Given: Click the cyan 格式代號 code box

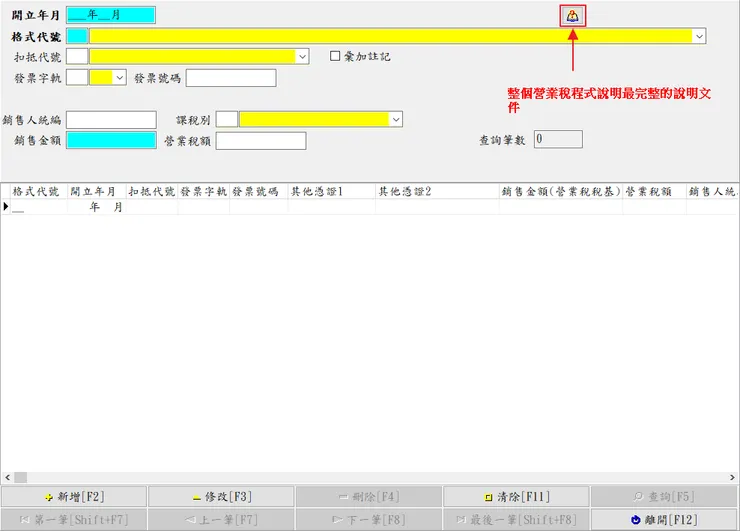Looking at the screenshot, I should click(x=77, y=36).
